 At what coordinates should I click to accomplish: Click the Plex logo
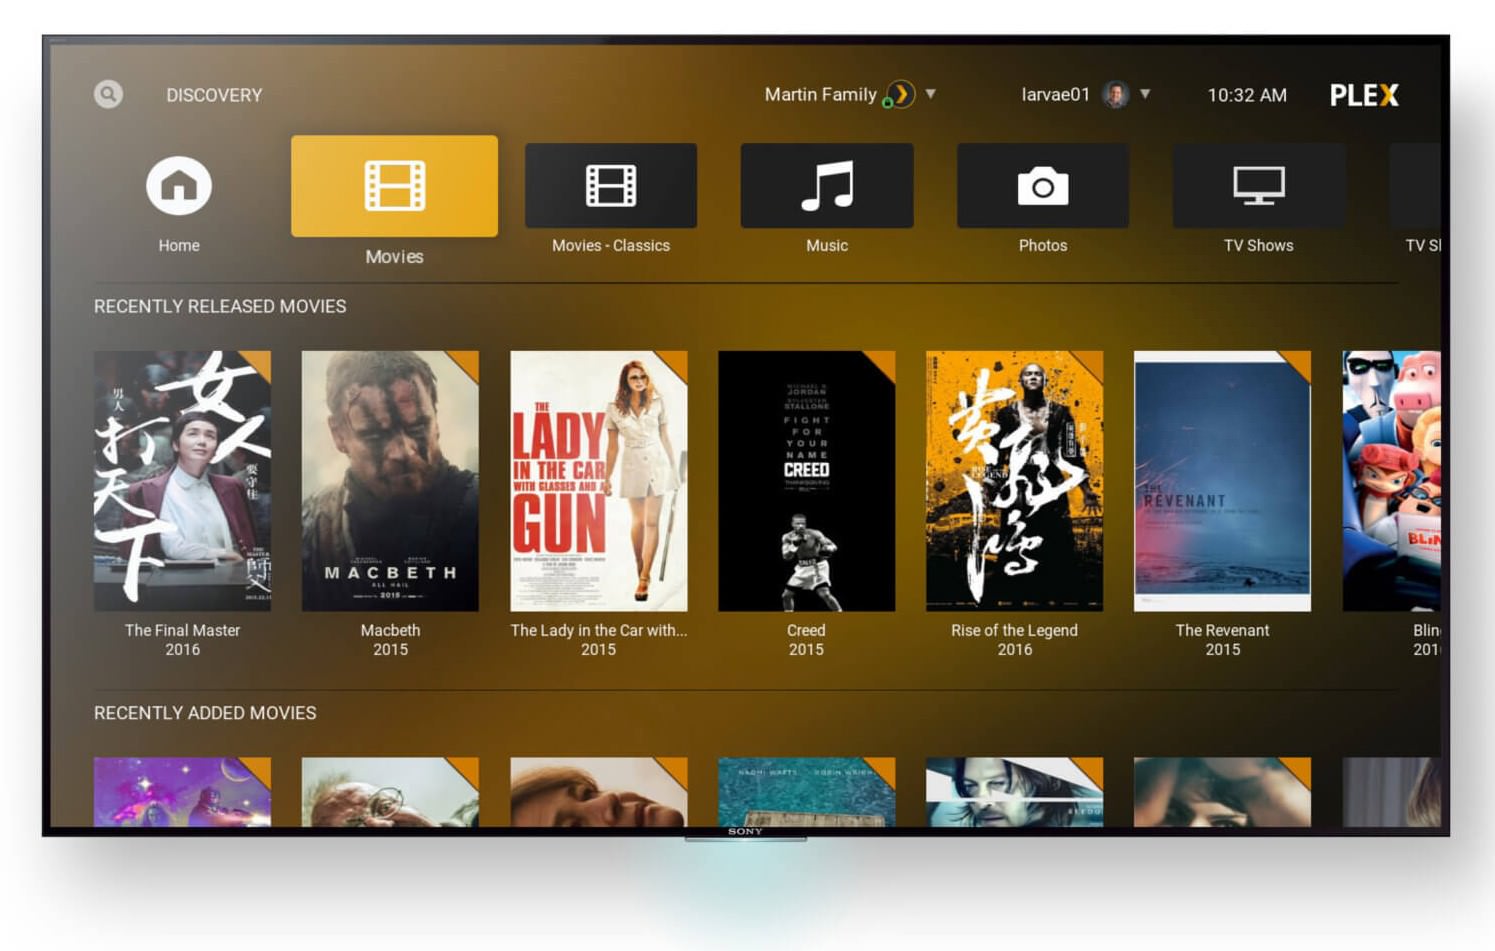(x=1364, y=95)
